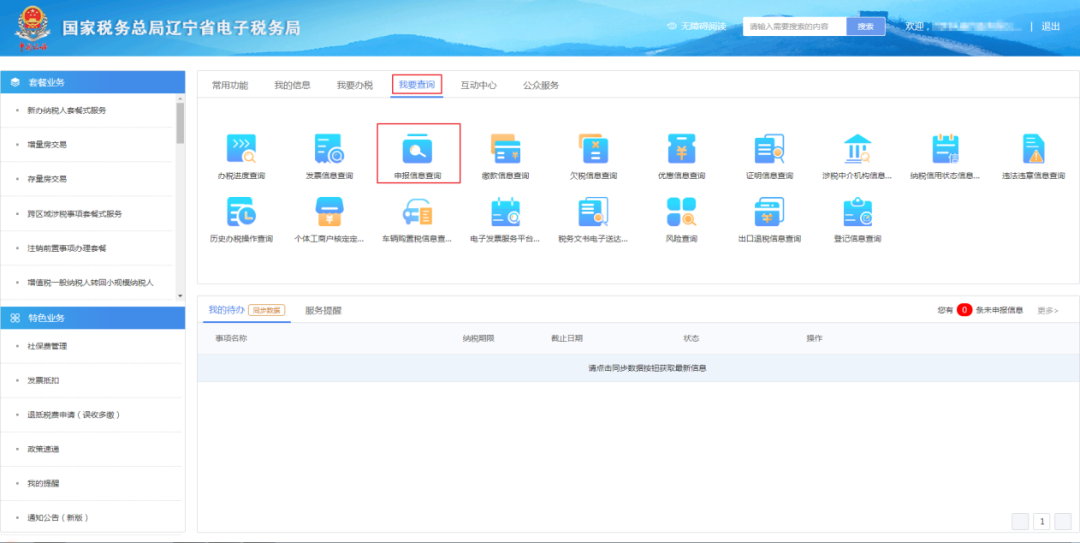Open 发票信息查询 icon
The height and width of the screenshot is (543, 1080).
point(329,150)
